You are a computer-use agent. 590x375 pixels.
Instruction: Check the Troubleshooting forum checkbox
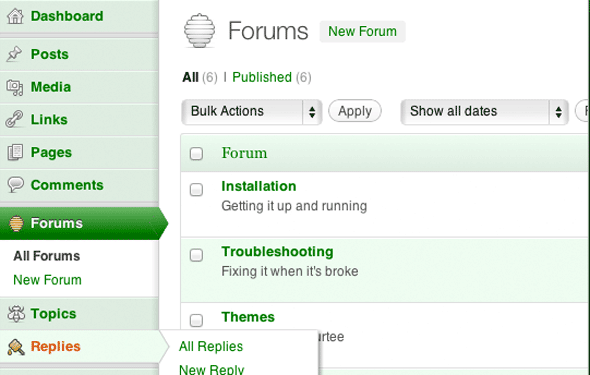tap(196, 255)
